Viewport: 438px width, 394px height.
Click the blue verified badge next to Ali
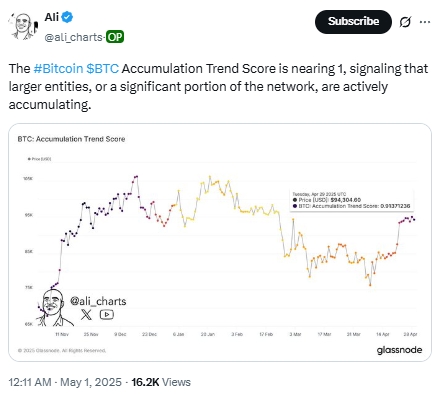click(x=68, y=17)
